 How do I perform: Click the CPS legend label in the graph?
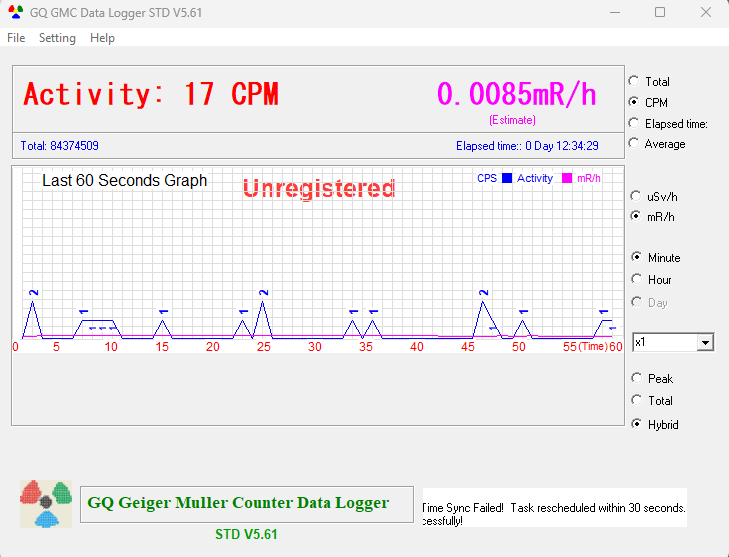coord(487,178)
